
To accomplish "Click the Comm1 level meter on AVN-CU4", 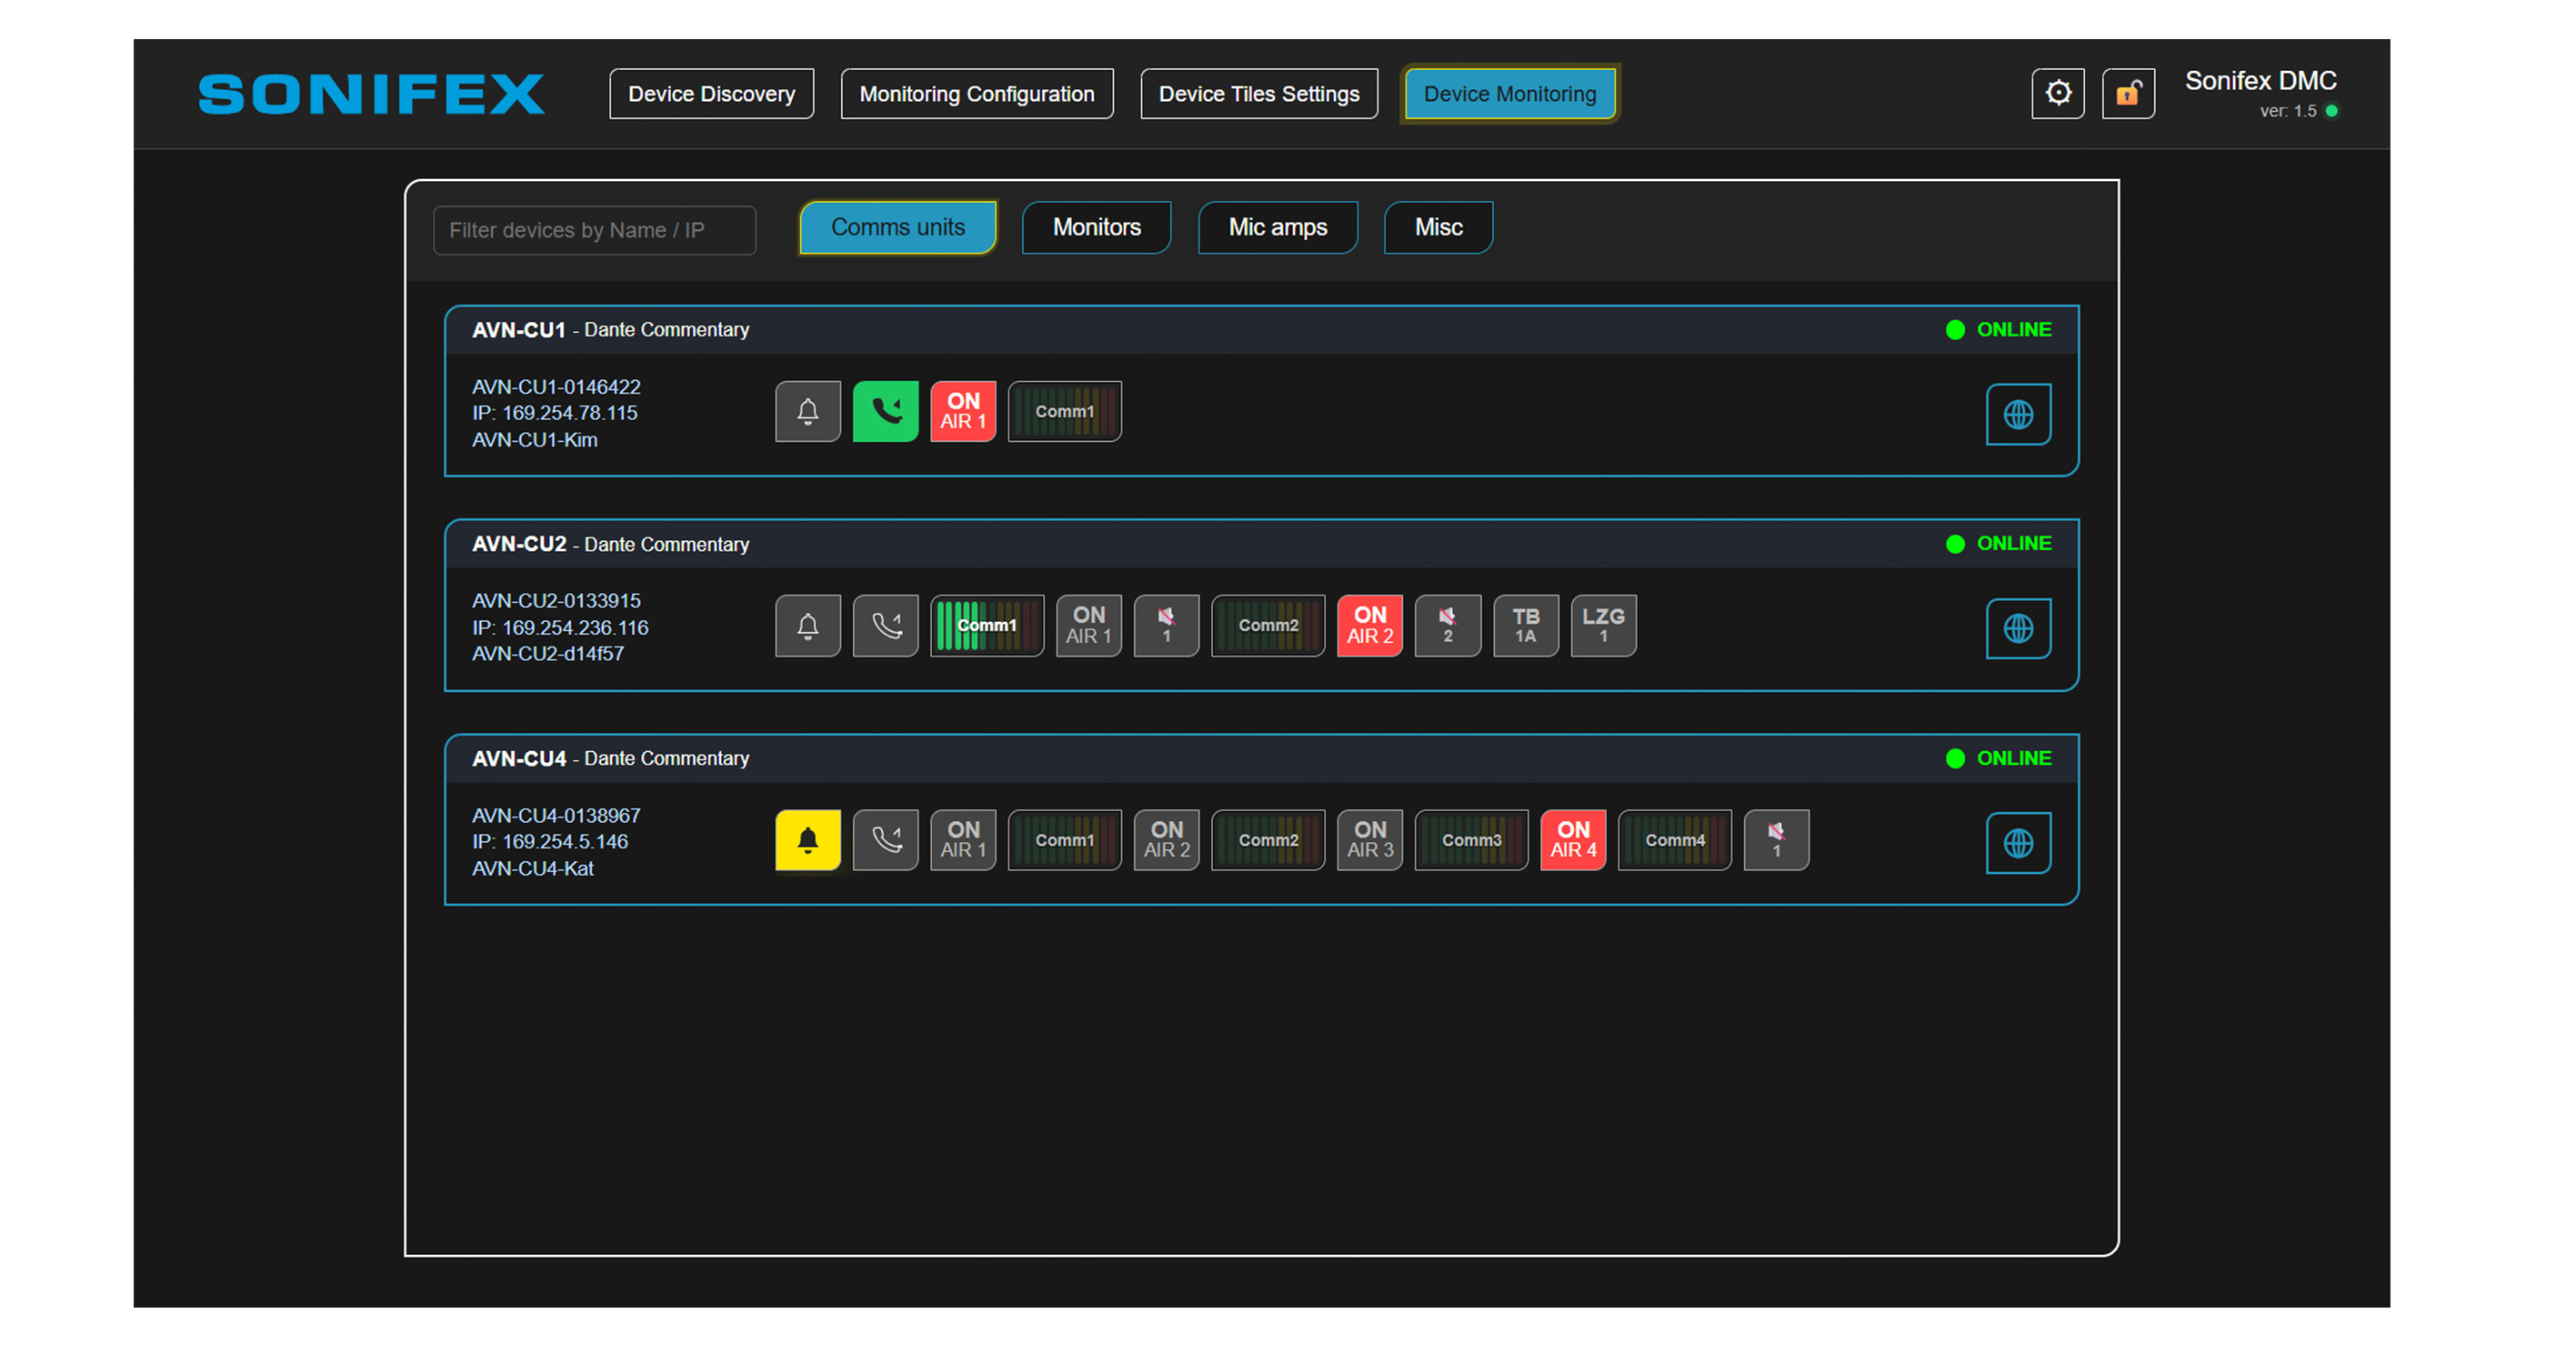I will 1065,840.
